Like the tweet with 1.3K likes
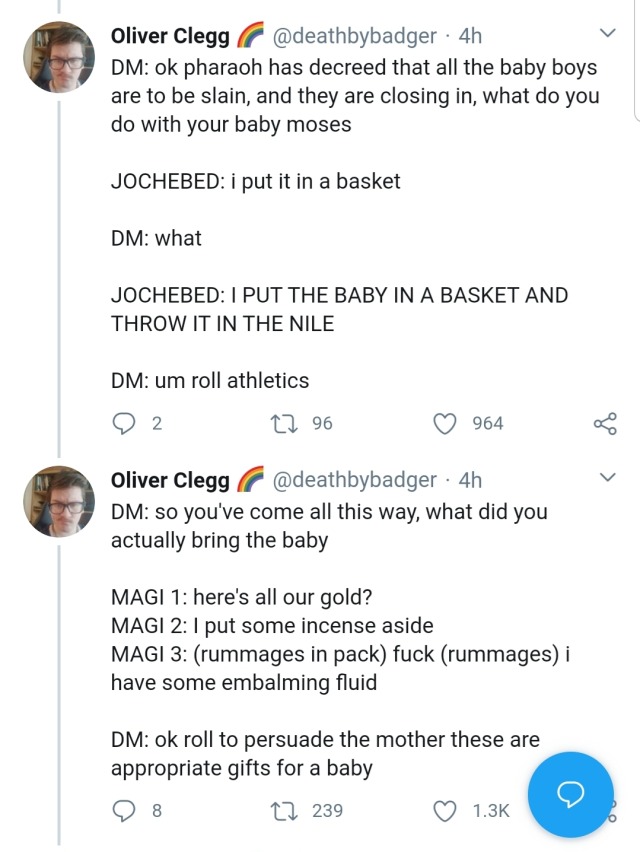The image size is (640, 852). 444,810
